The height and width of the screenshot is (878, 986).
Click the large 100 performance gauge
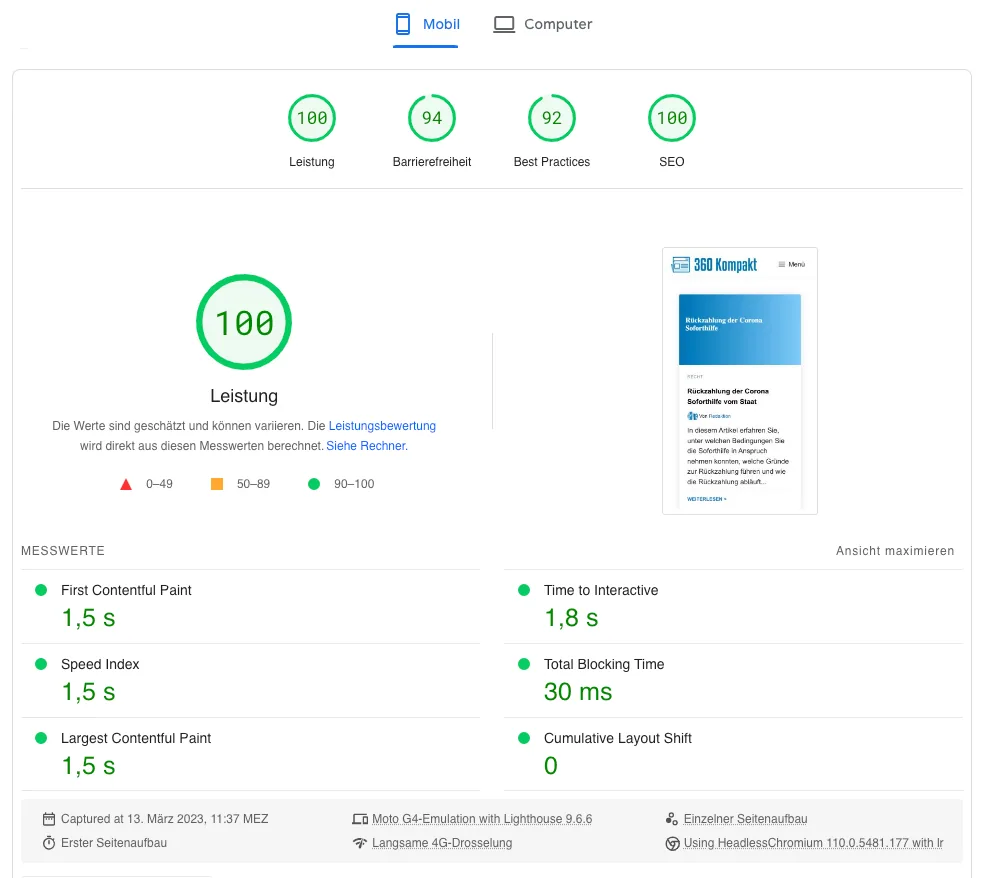pyautogui.click(x=244, y=322)
